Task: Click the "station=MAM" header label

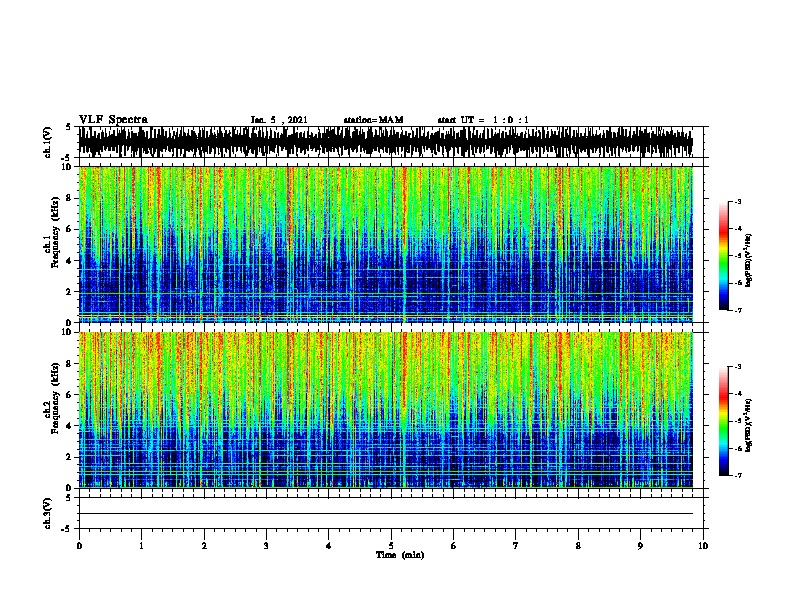Action: [x=373, y=120]
